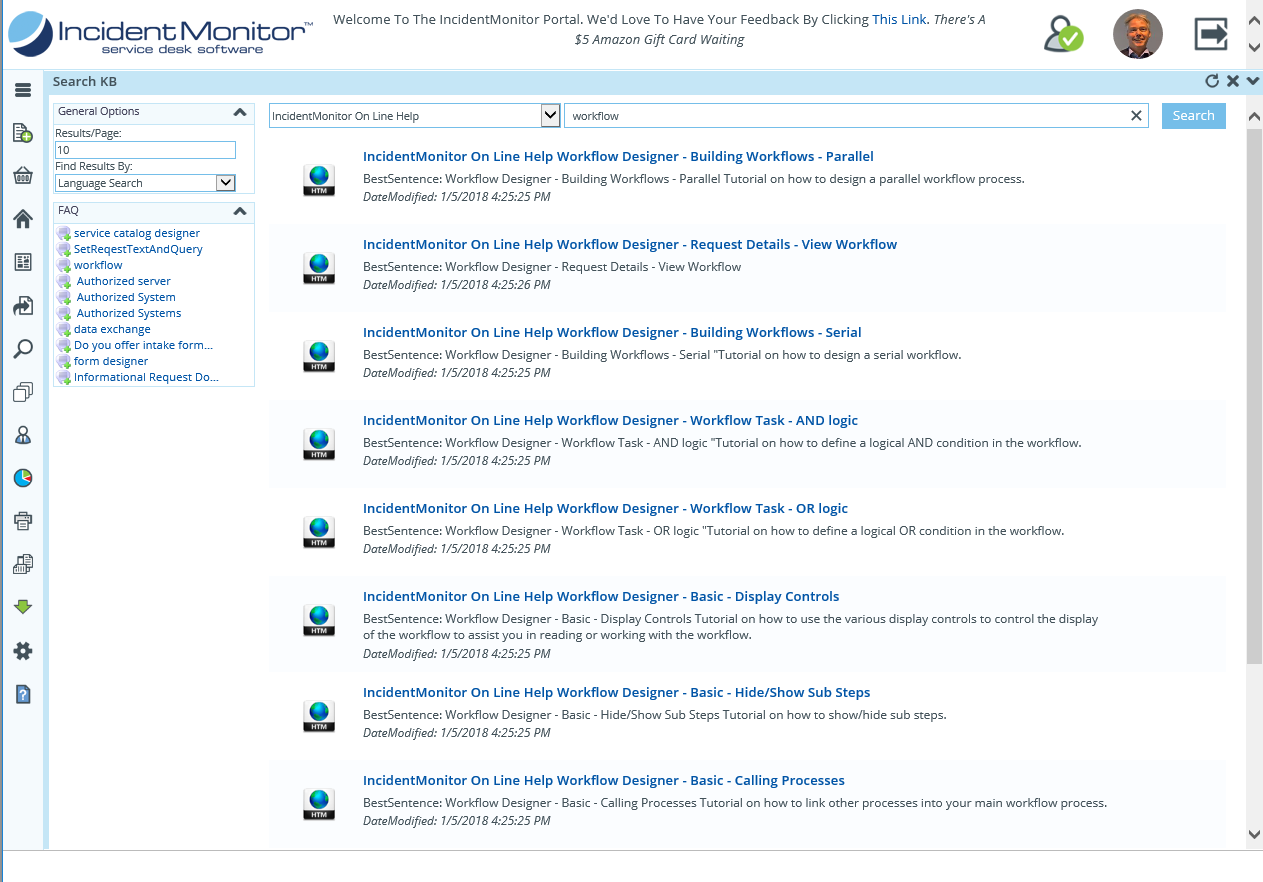1263x882 pixels.
Task: Click the header banner scroll down arrow
Action: point(1254,47)
